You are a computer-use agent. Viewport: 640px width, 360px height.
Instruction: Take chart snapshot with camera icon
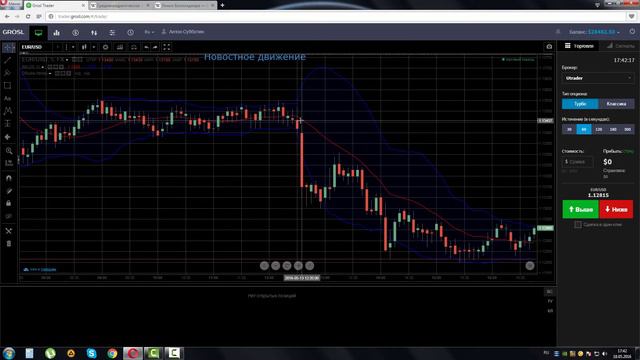click(x=549, y=47)
